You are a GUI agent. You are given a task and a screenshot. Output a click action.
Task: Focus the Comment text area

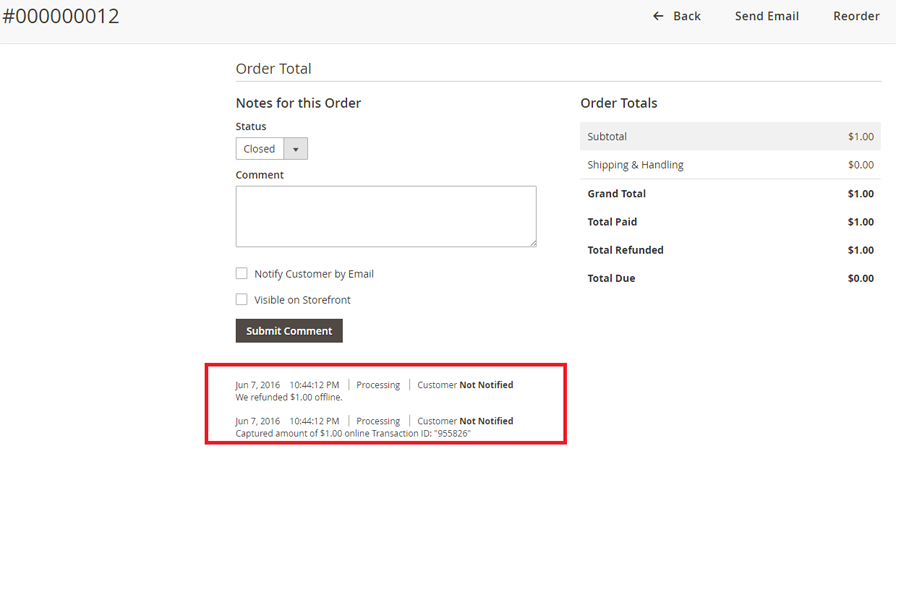point(385,216)
